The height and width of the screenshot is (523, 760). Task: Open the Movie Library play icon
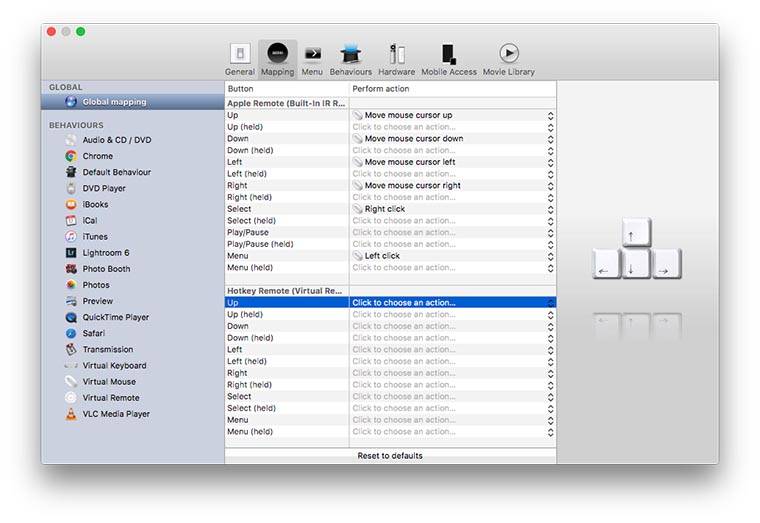(x=509, y=53)
